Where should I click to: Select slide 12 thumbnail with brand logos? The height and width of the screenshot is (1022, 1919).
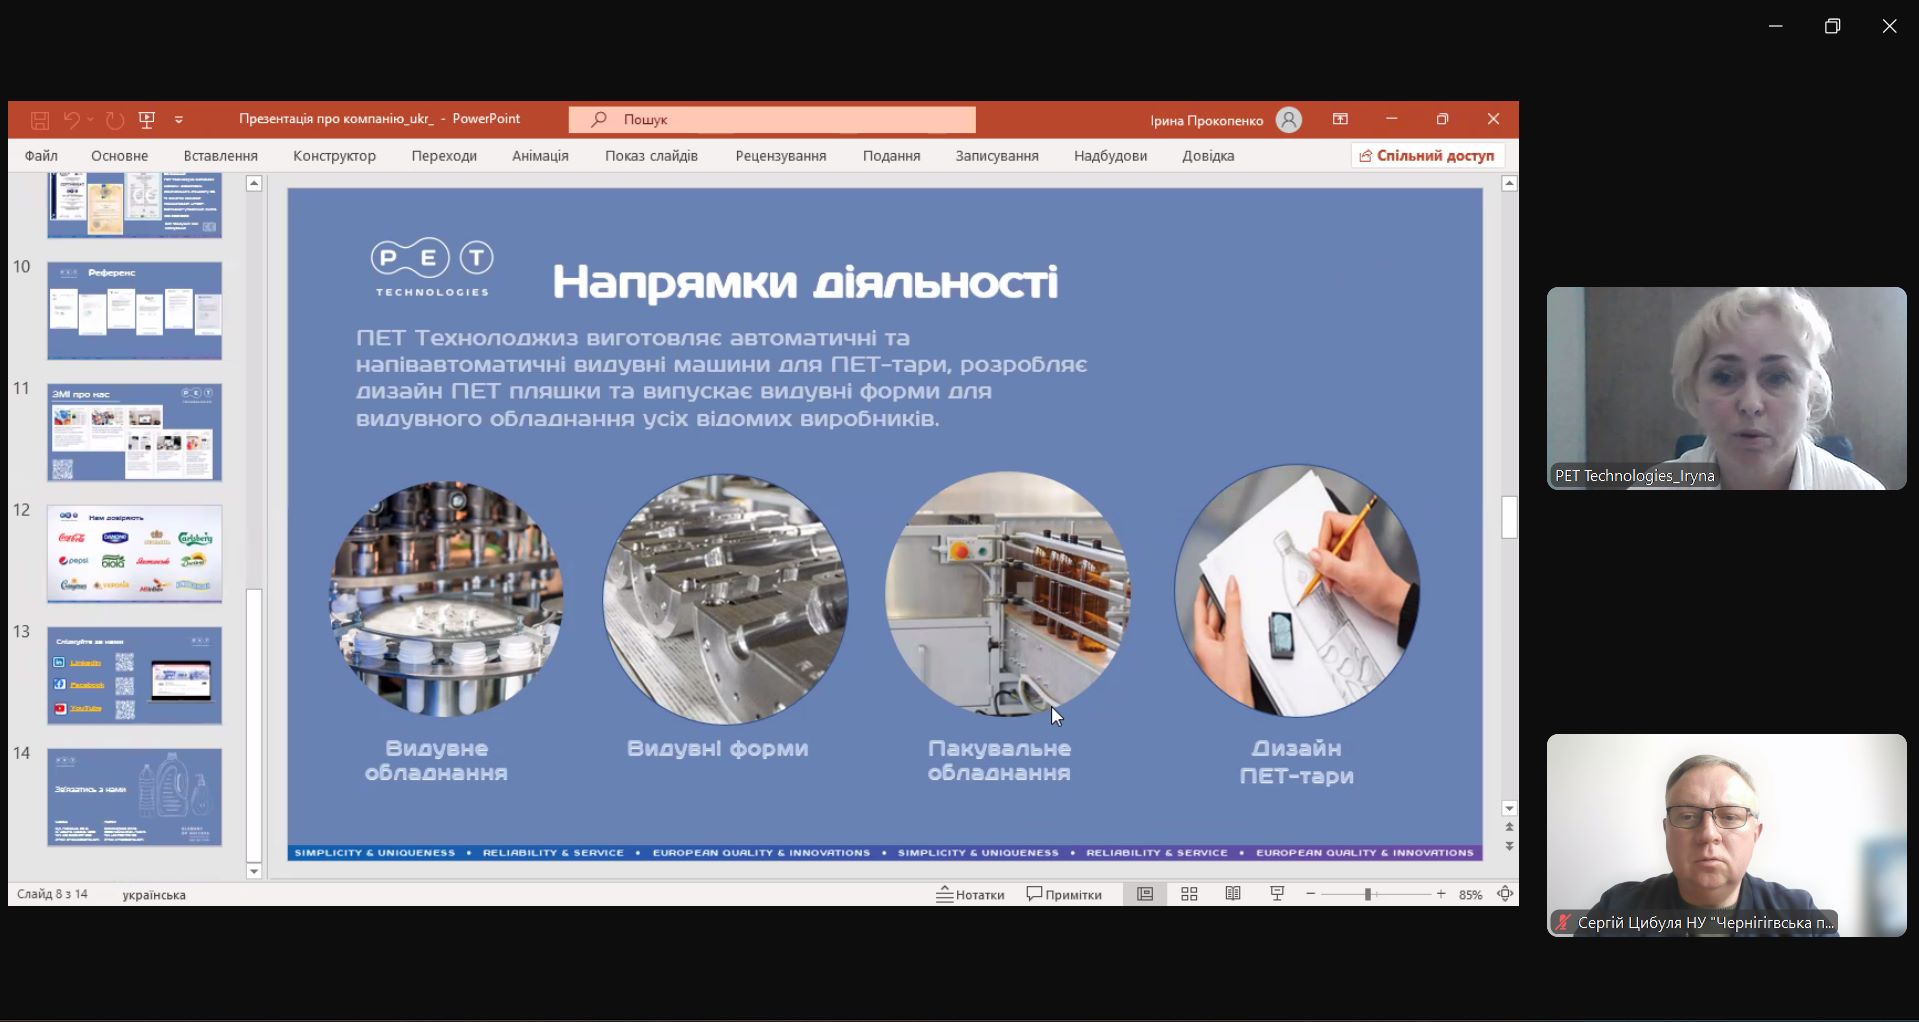pyautogui.click(x=134, y=553)
